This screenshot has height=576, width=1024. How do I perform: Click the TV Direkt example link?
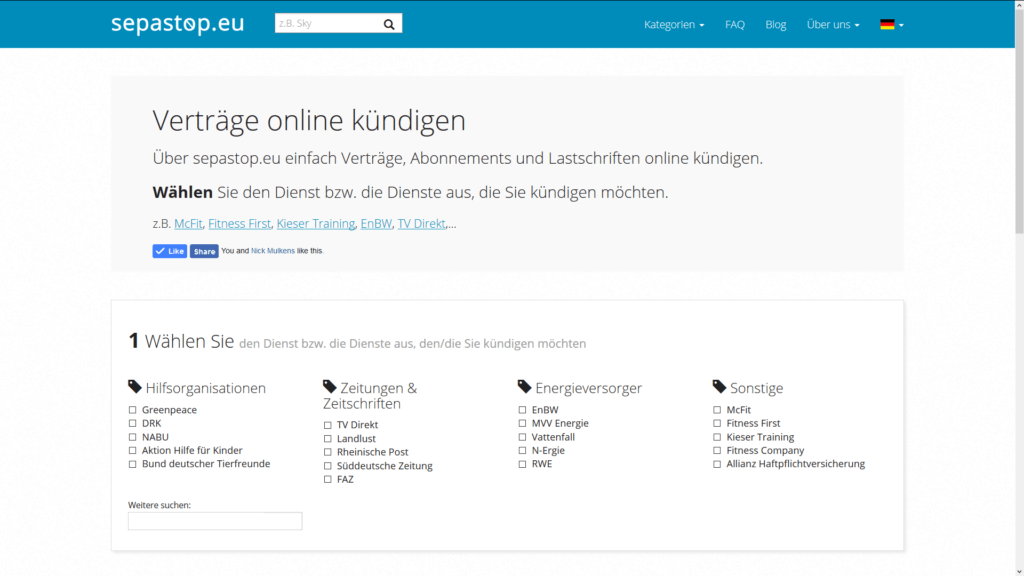coord(421,223)
